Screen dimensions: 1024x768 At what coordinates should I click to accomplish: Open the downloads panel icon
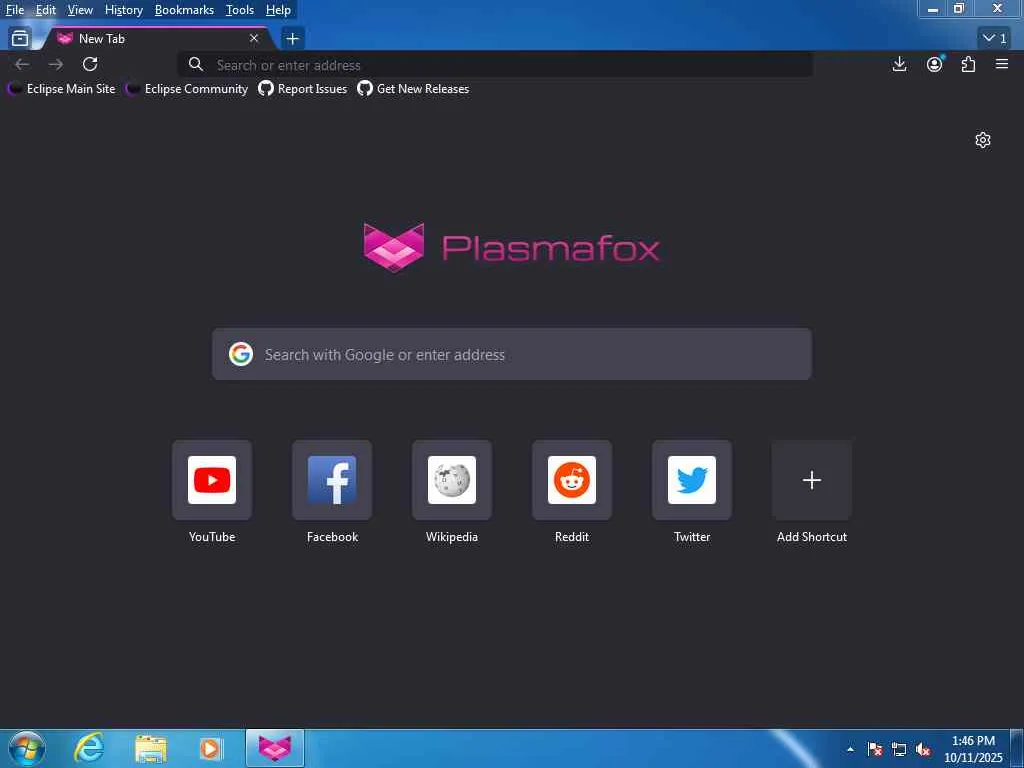pos(900,64)
